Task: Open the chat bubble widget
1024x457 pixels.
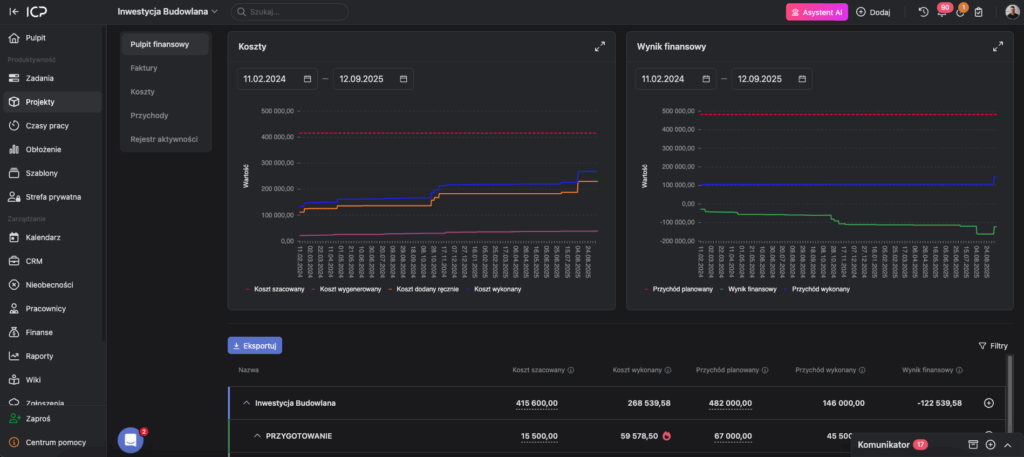Action: [x=130, y=439]
